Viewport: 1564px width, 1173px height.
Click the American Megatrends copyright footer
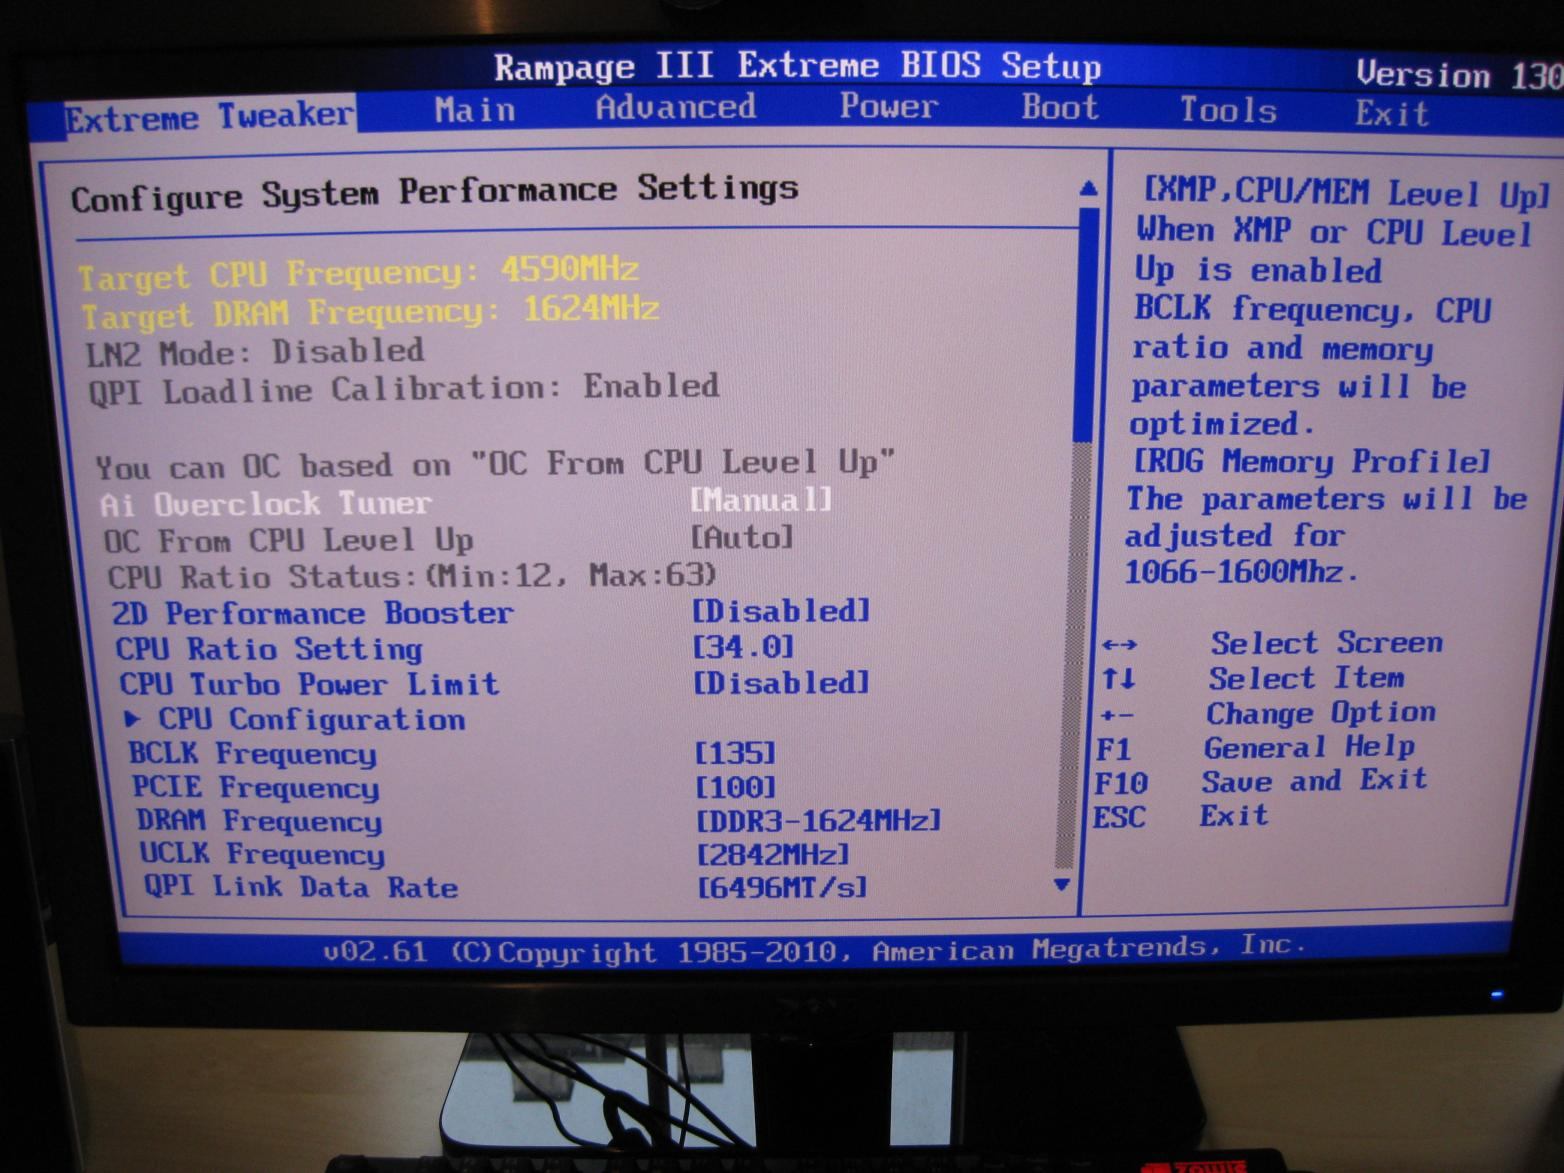click(x=815, y=949)
